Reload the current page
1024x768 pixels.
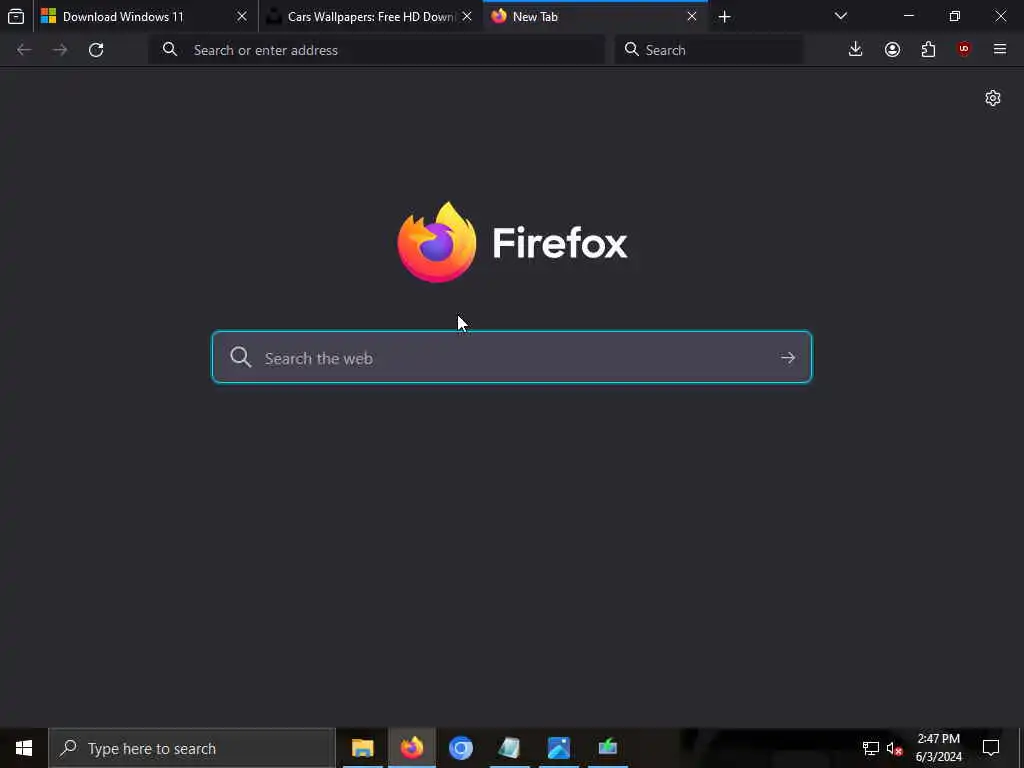pos(96,50)
